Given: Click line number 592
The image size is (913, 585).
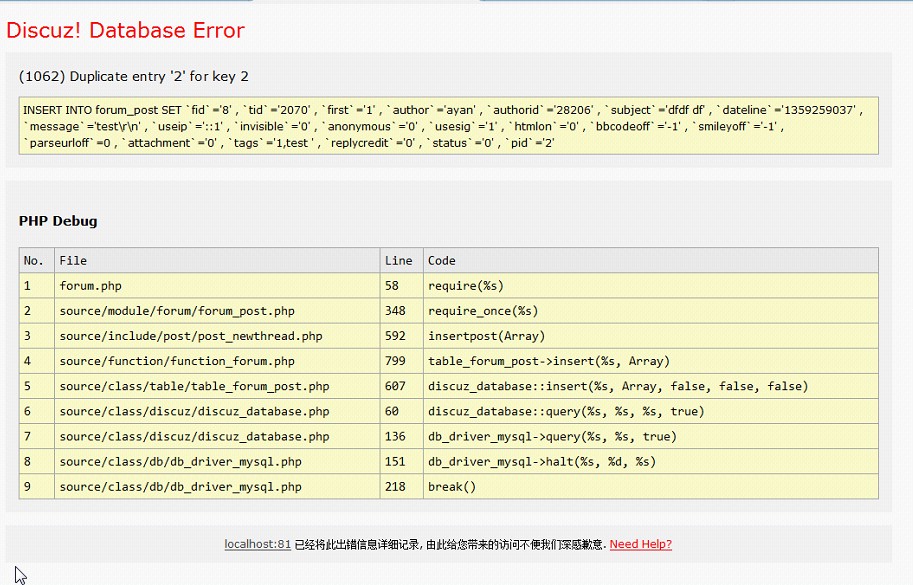Looking at the screenshot, I should click(x=402, y=336).
